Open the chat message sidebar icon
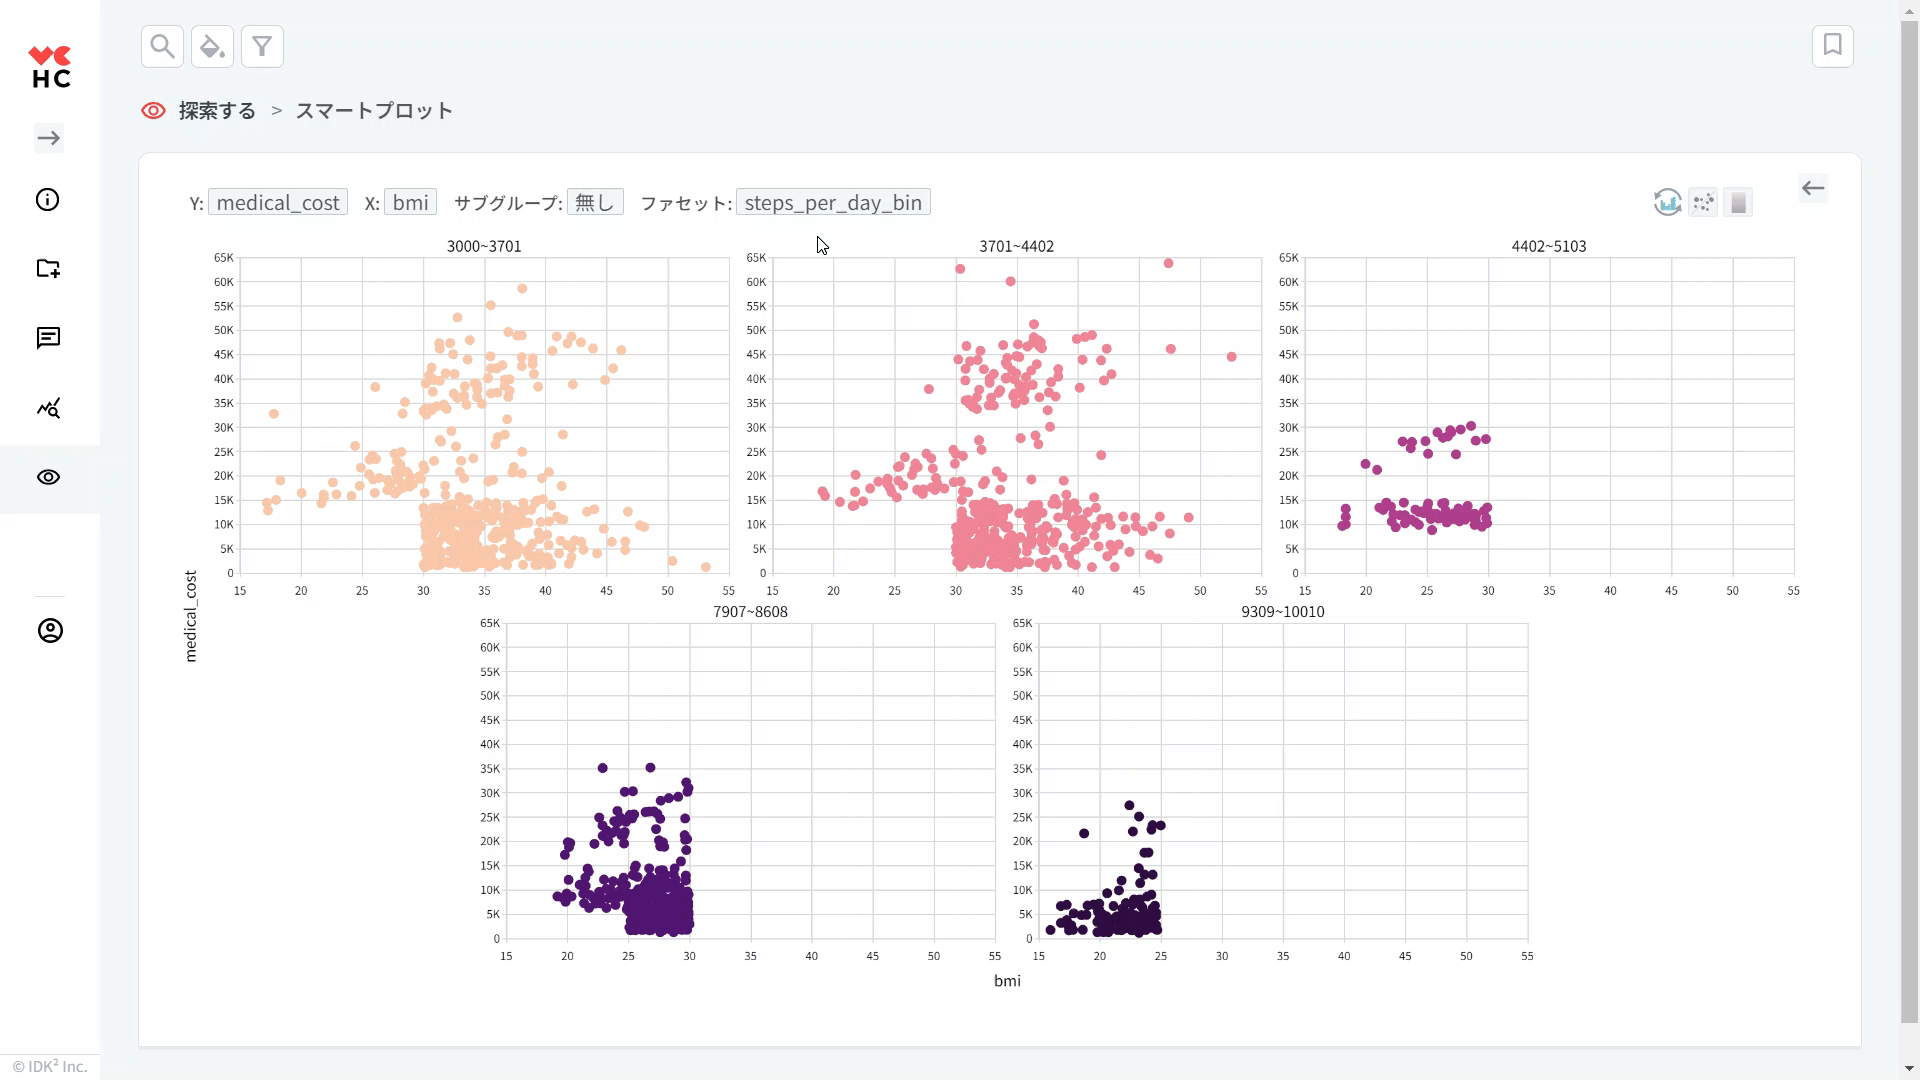The height and width of the screenshot is (1080, 1920). pyautogui.click(x=48, y=338)
